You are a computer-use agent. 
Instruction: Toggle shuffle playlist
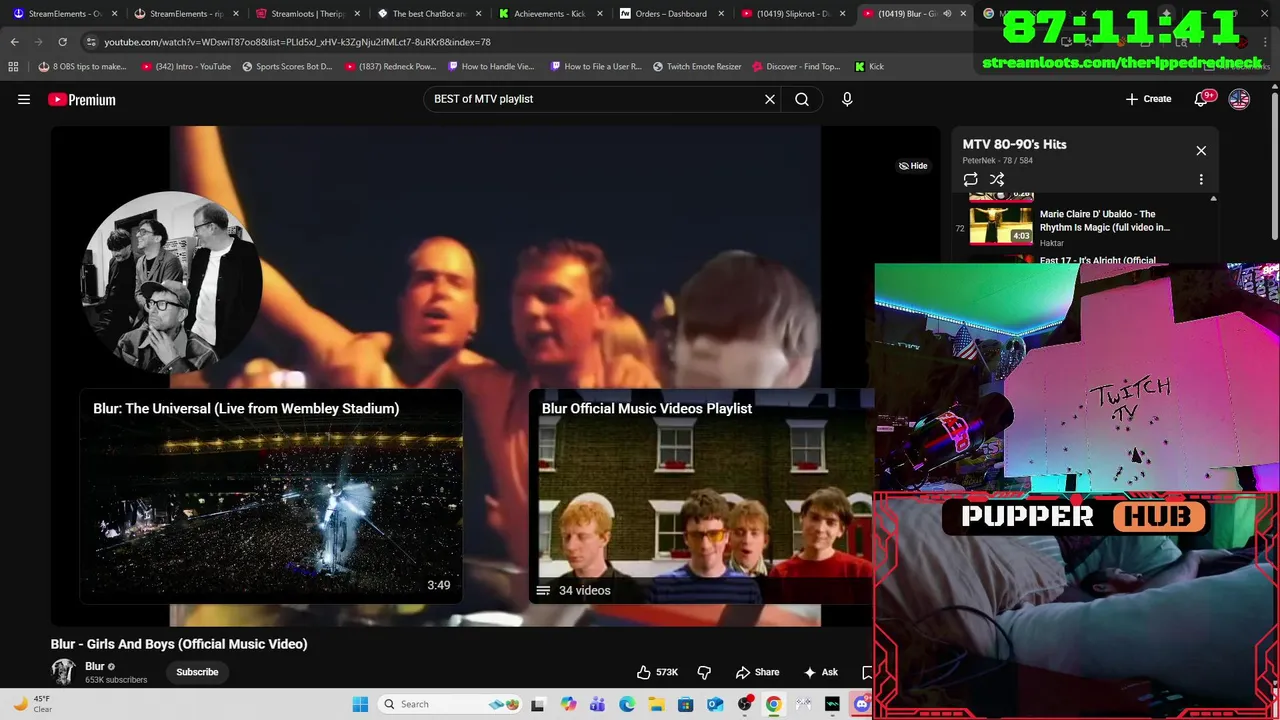(997, 180)
